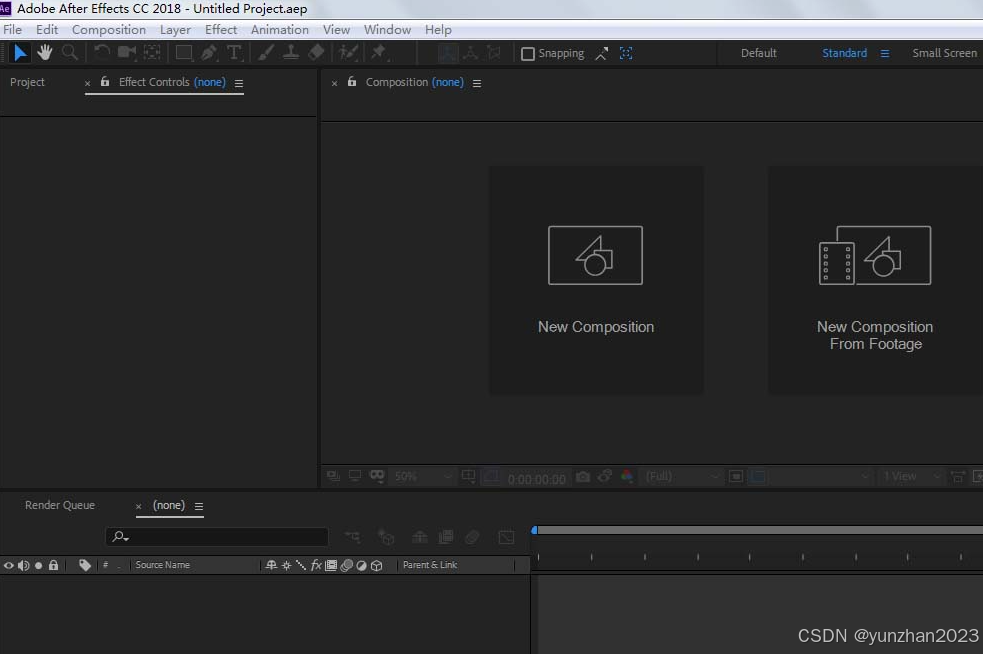Click the solo dot column header
The width and height of the screenshot is (983, 654).
tap(38, 566)
